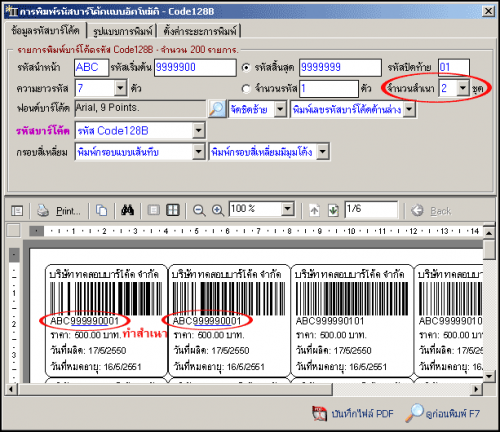Click the ABC prefix code field
The image size is (500, 432).
pyautogui.click(x=91, y=68)
